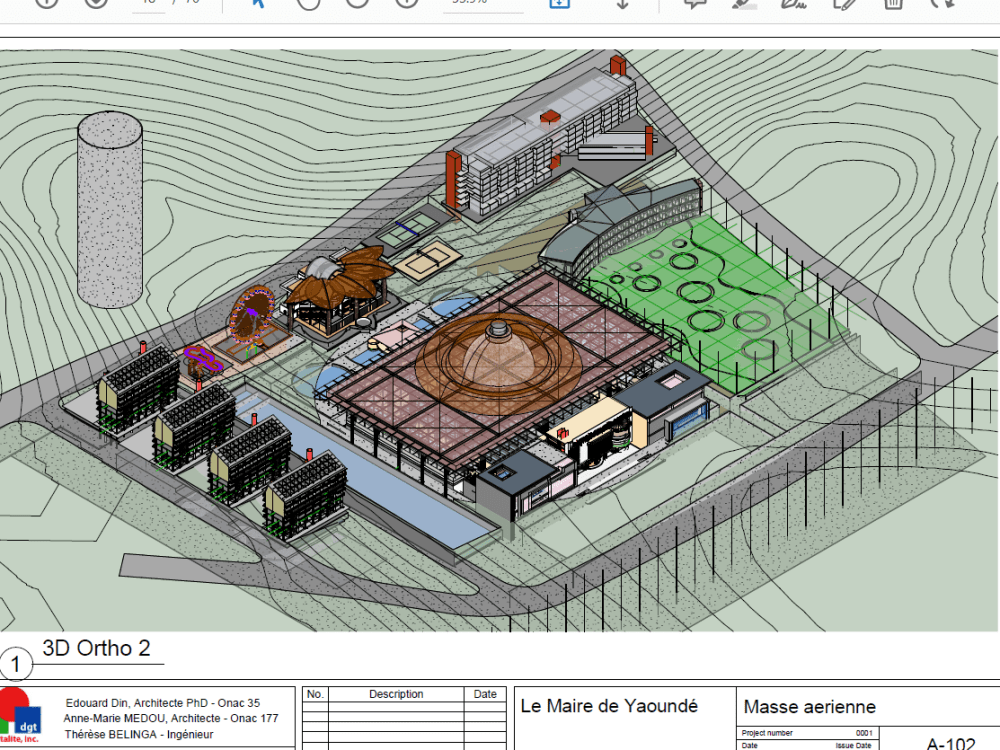Click the trash delete icon

(x=893, y=3)
